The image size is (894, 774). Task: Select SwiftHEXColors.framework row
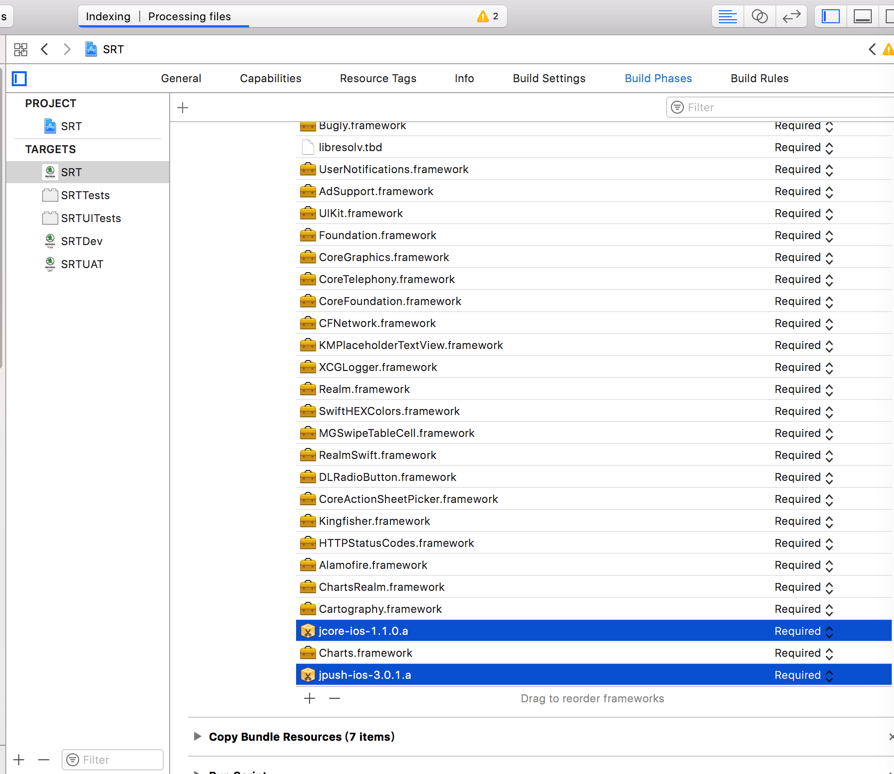(594, 411)
